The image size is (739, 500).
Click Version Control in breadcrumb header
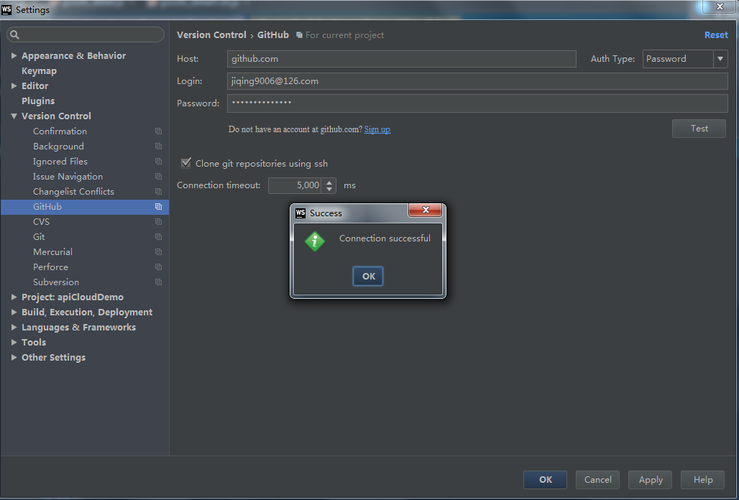coord(212,35)
